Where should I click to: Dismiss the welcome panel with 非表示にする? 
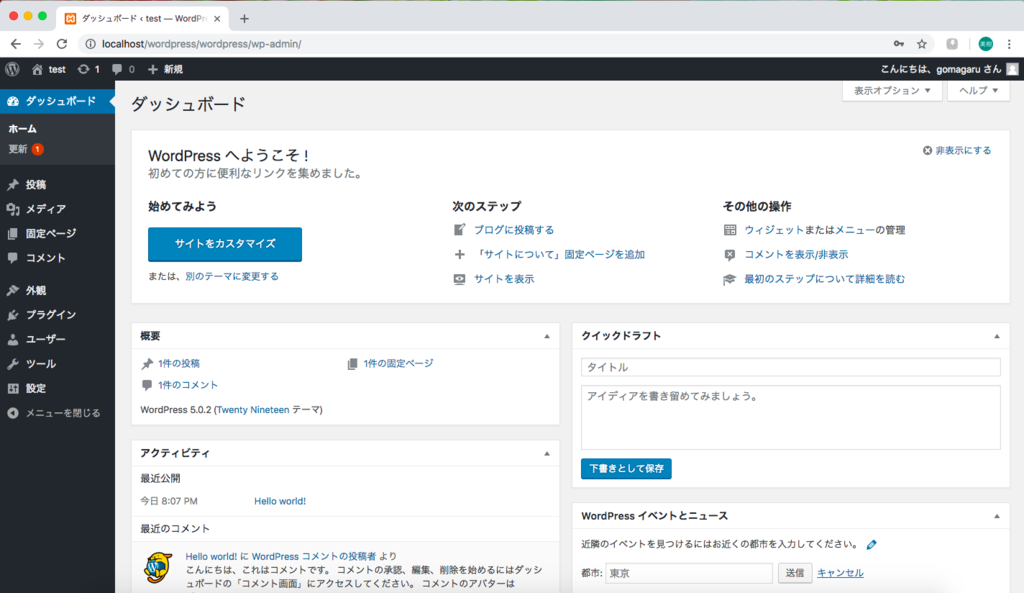955,149
